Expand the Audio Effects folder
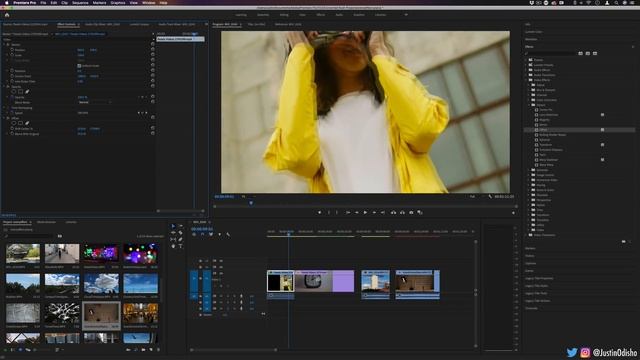The image size is (640, 360). 526,70
